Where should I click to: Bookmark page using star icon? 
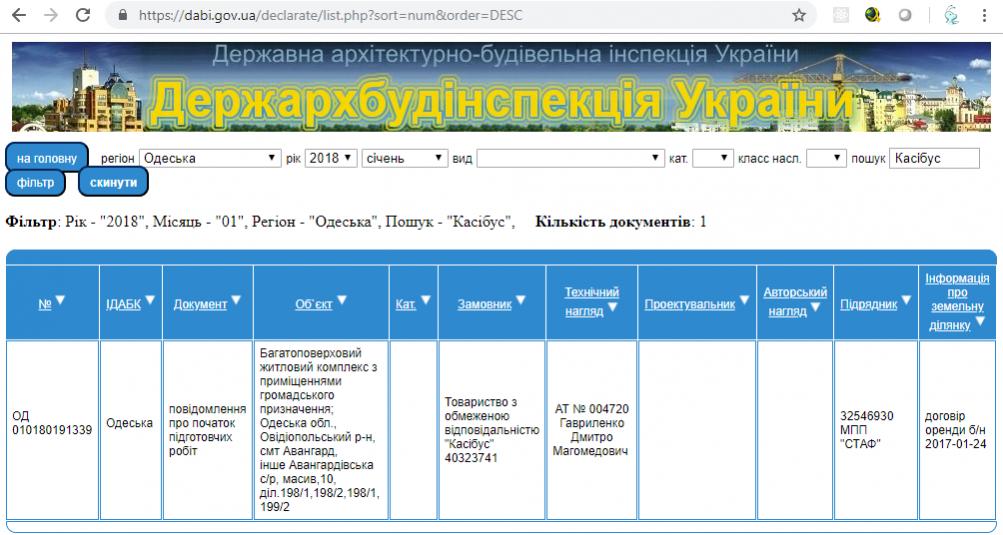pyautogui.click(x=799, y=16)
